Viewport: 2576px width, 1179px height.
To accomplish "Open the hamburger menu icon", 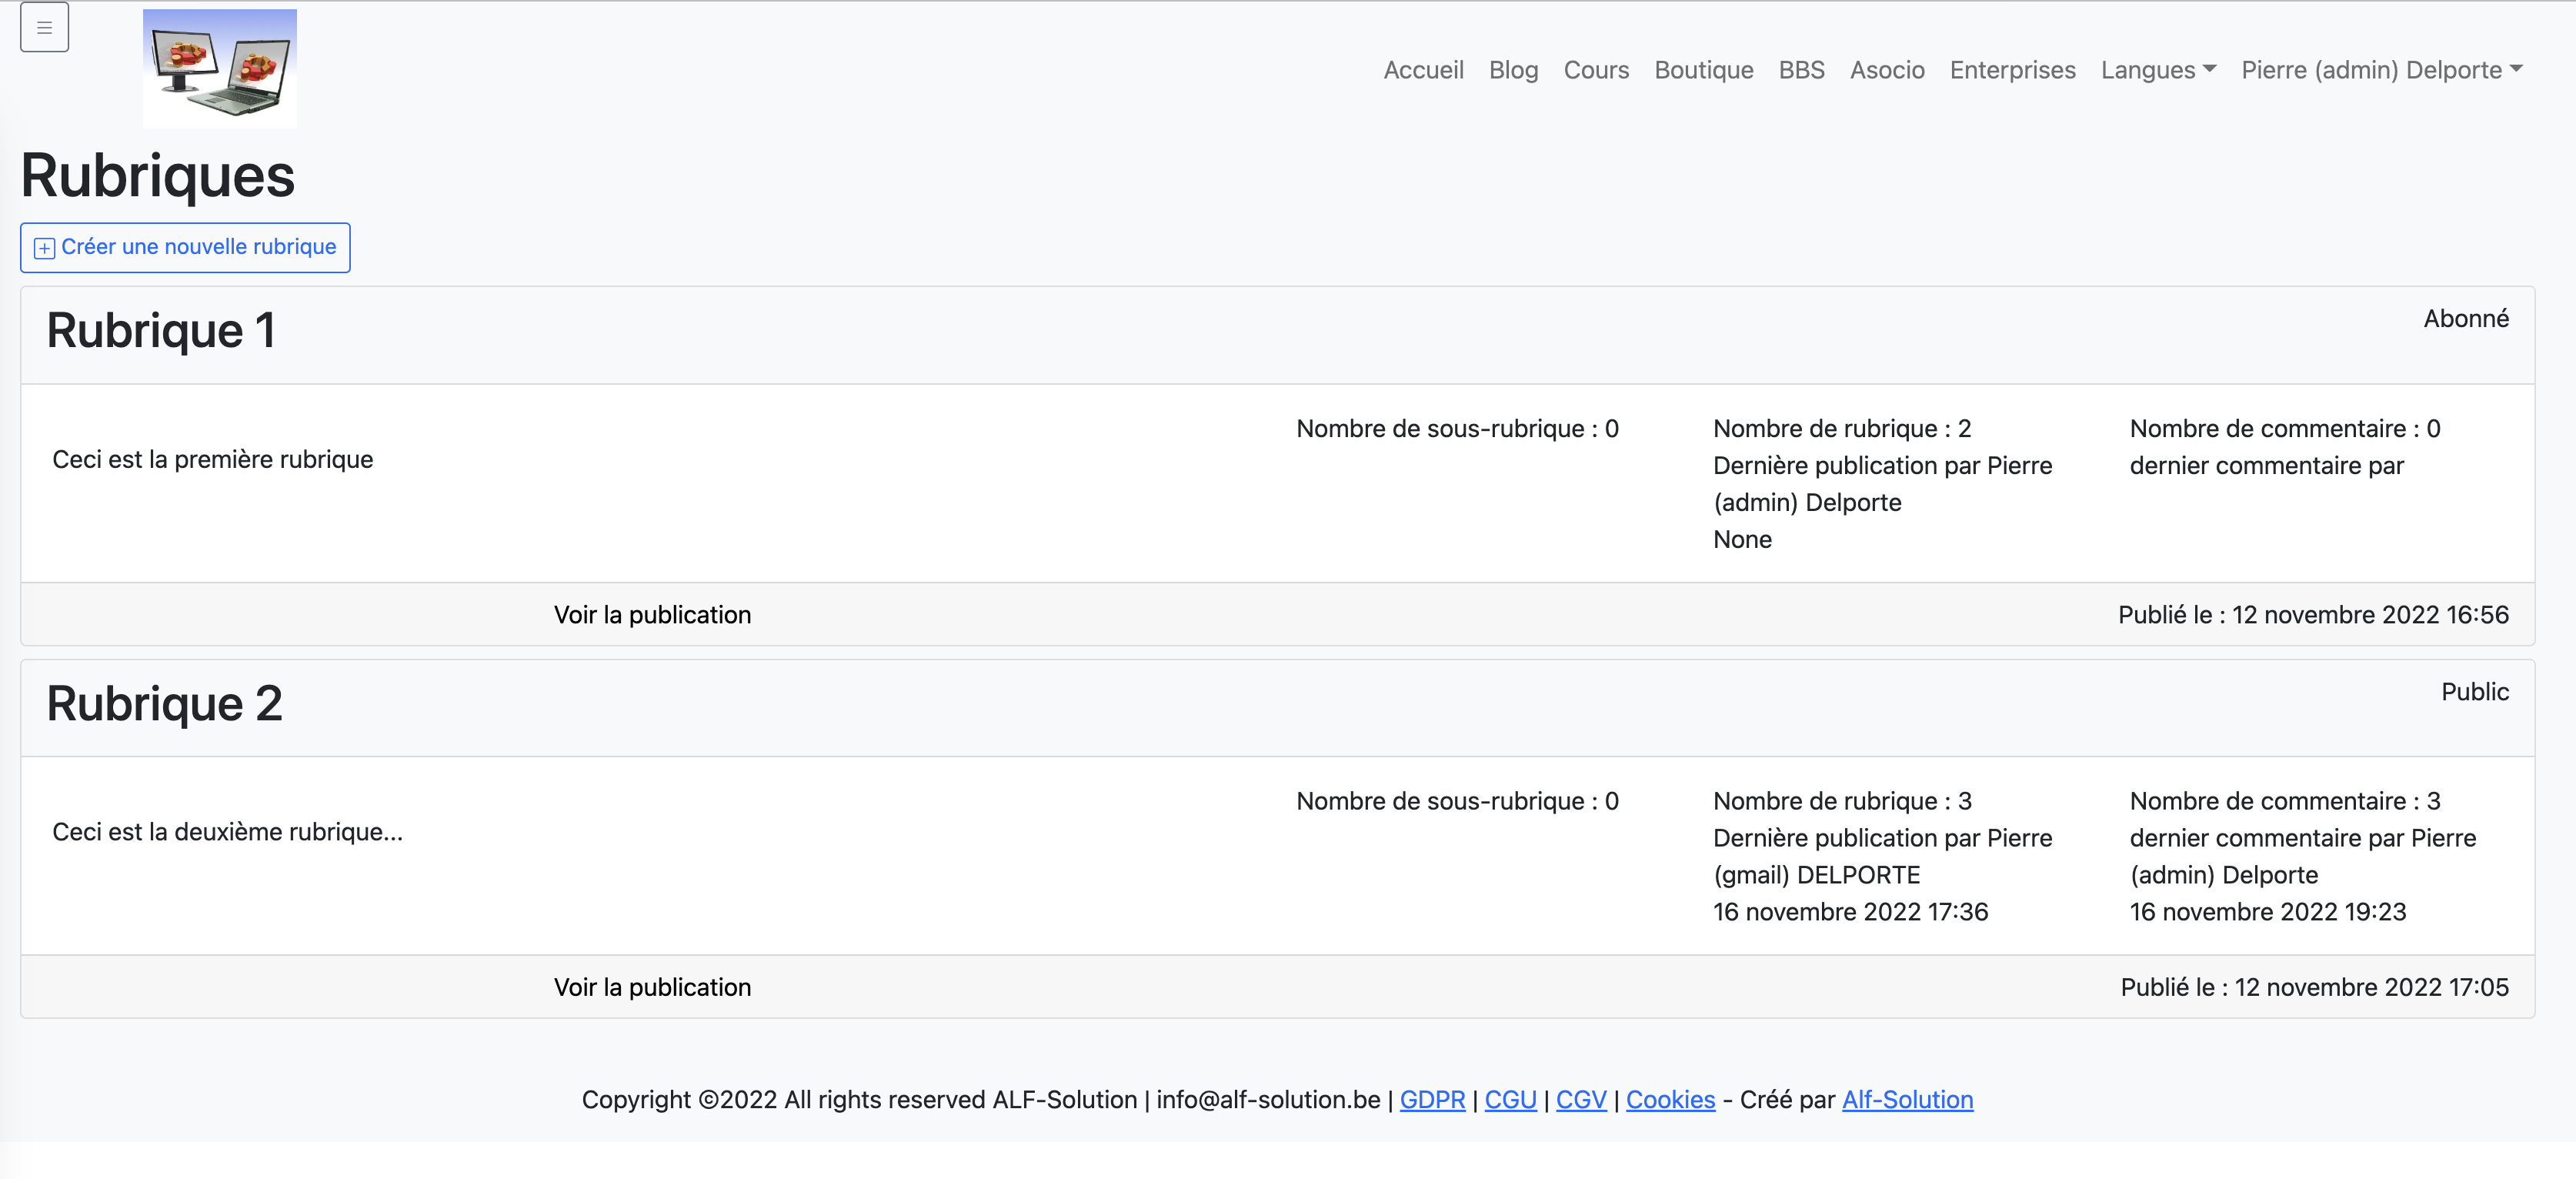I will [44, 27].
